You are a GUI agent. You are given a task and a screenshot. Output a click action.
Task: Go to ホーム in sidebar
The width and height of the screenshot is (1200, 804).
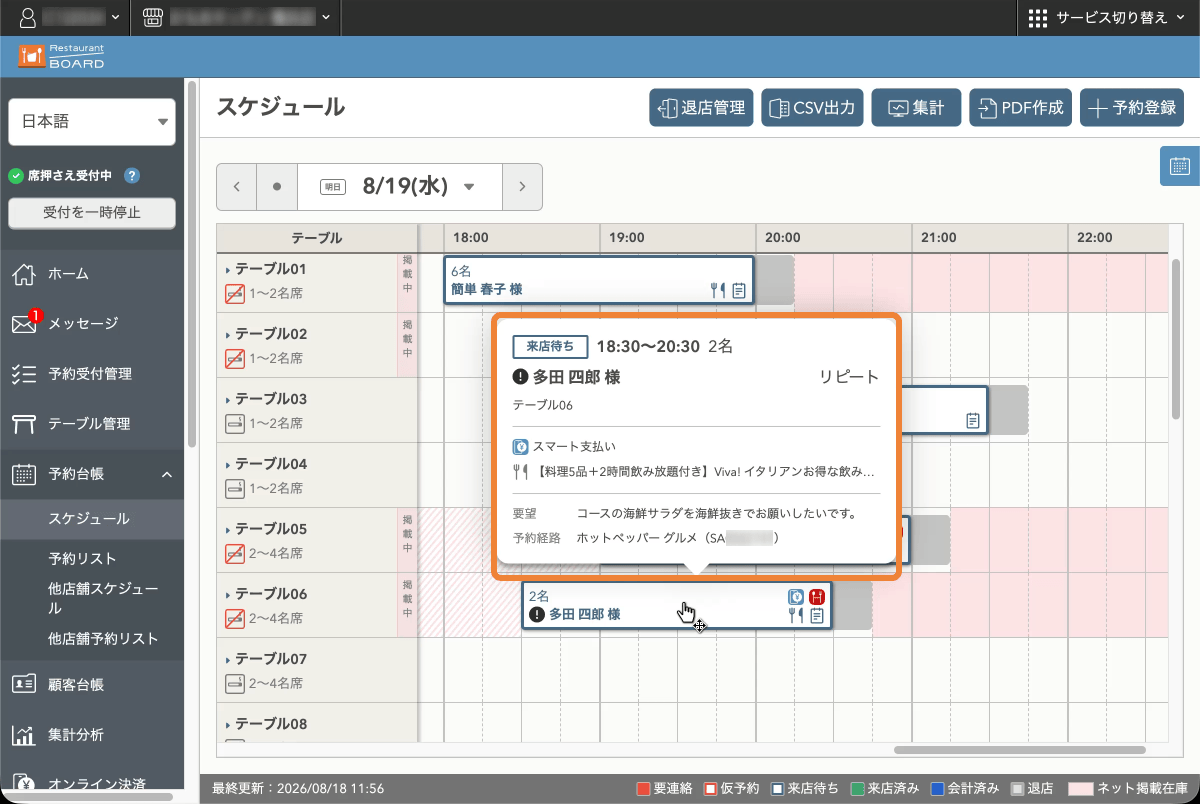pyautogui.click(x=92, y=273)
